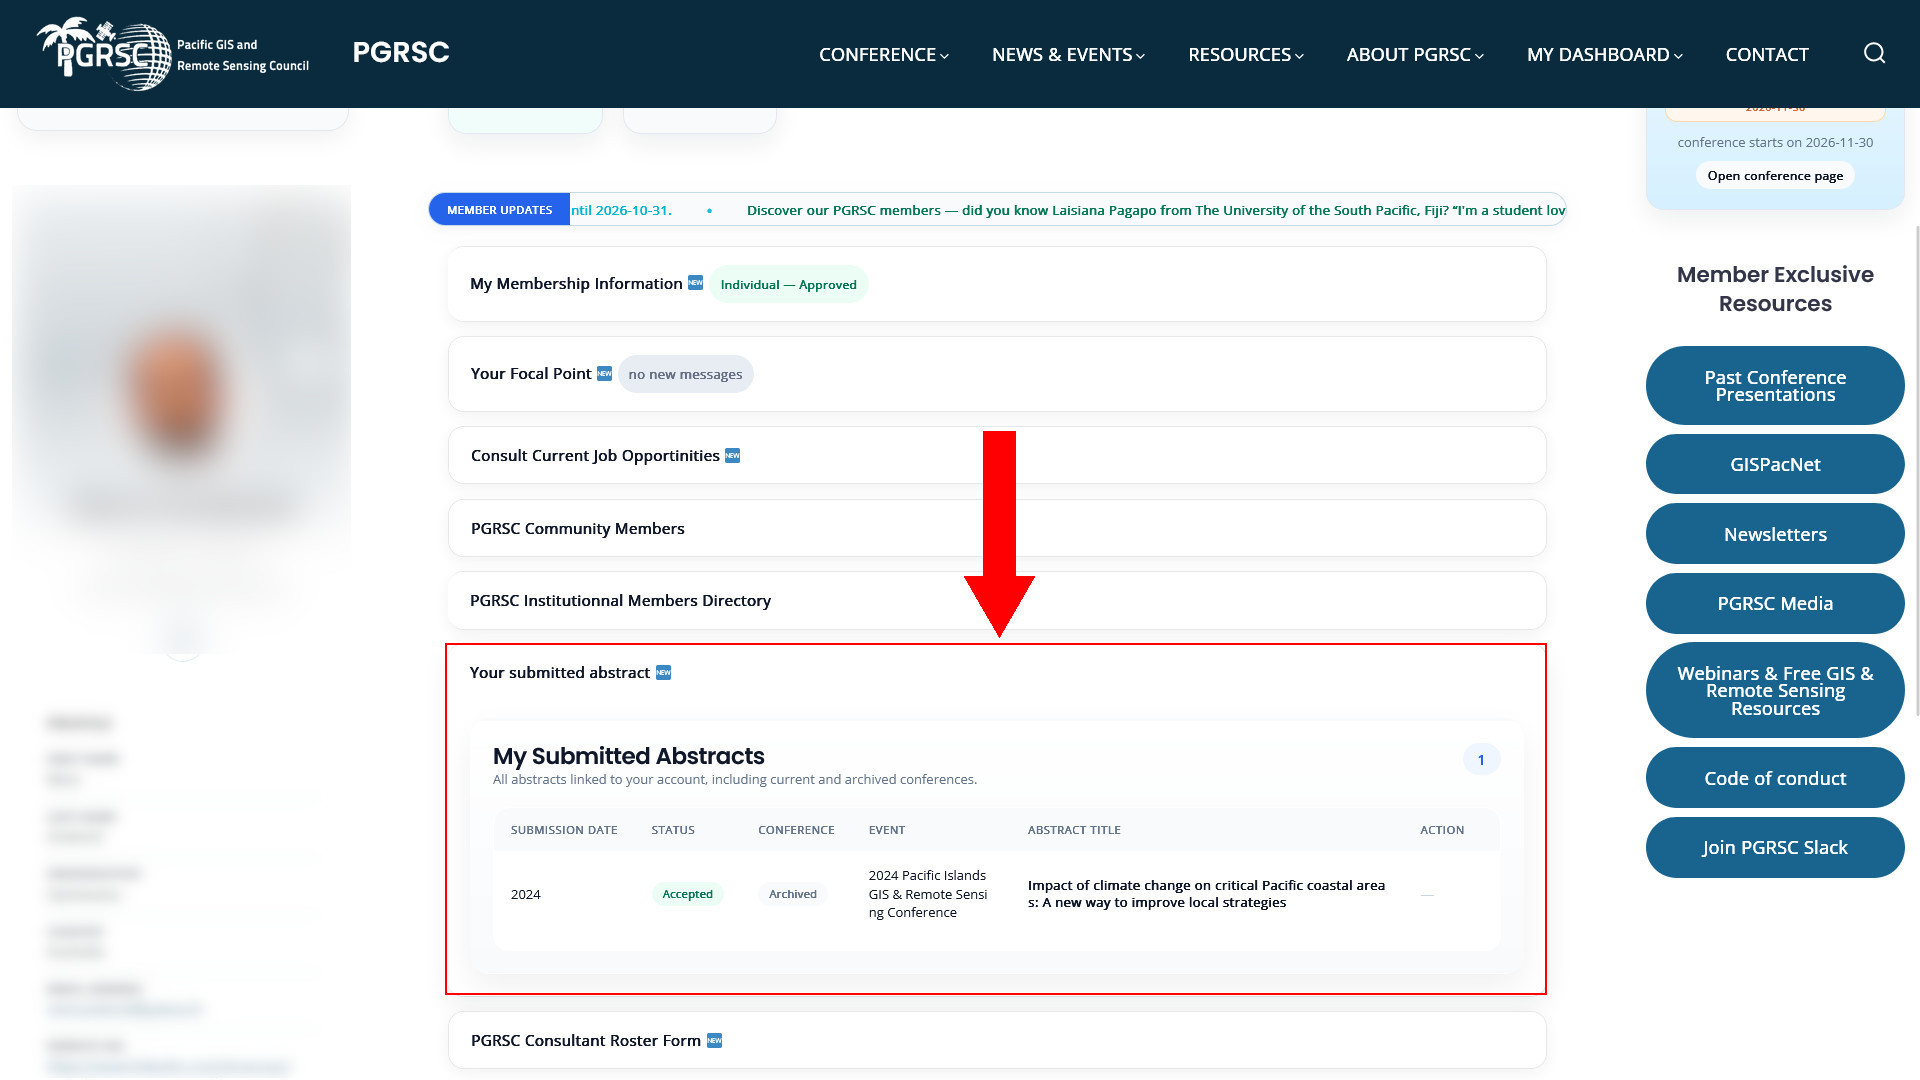
Task: Expand My Membership Information section
Action: tap(997, 284)
